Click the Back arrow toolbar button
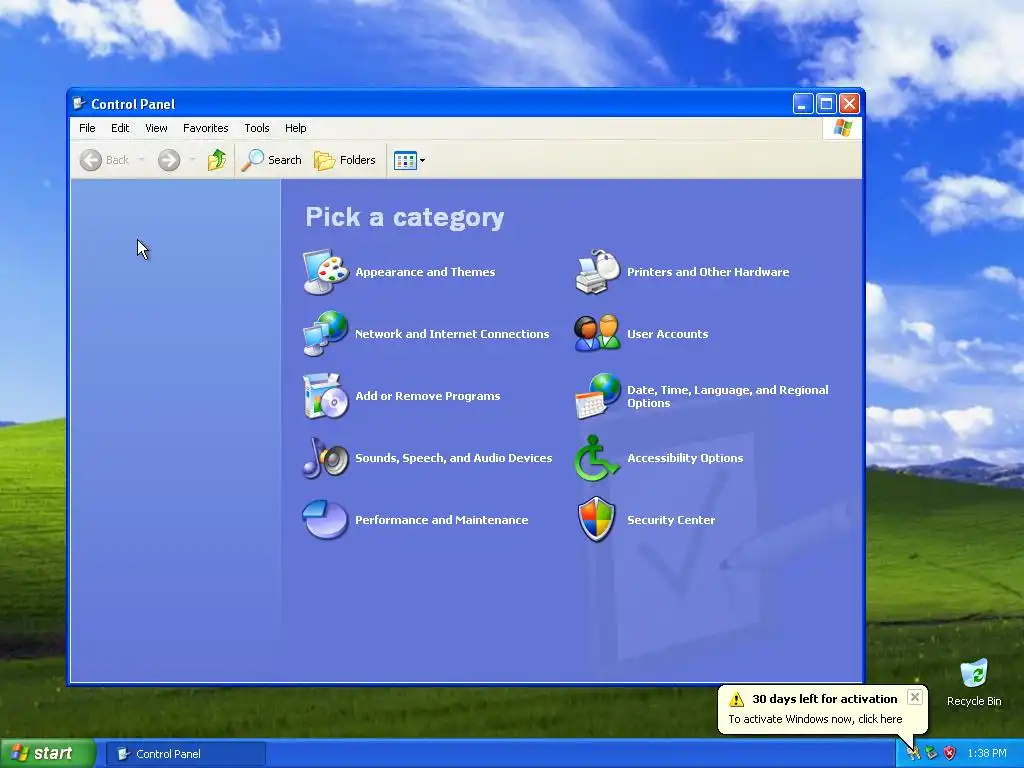The width and height of the screenshot is (1024, 768). click(104, 160)
